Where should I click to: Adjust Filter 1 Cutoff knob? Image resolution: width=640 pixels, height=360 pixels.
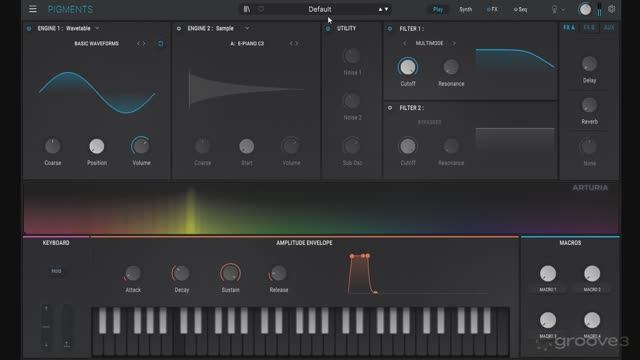(x=408, y=67)
